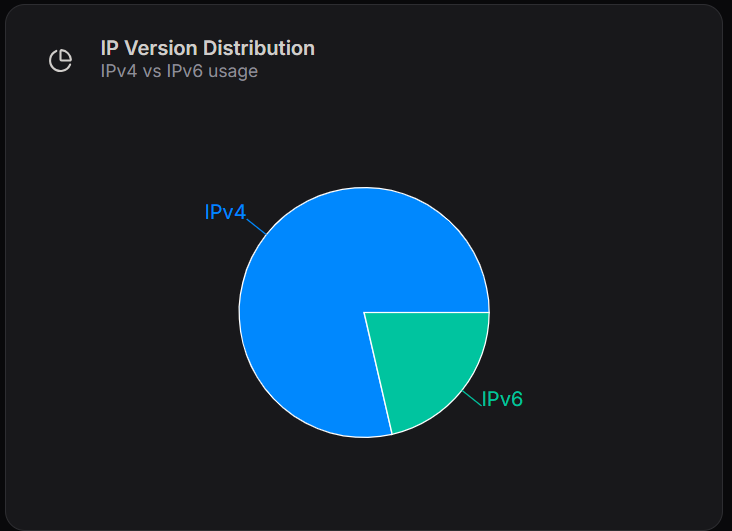This screenshot has height=531, width=732.
Task: Click the IP Version Distribution title
Action: point(208,48)
